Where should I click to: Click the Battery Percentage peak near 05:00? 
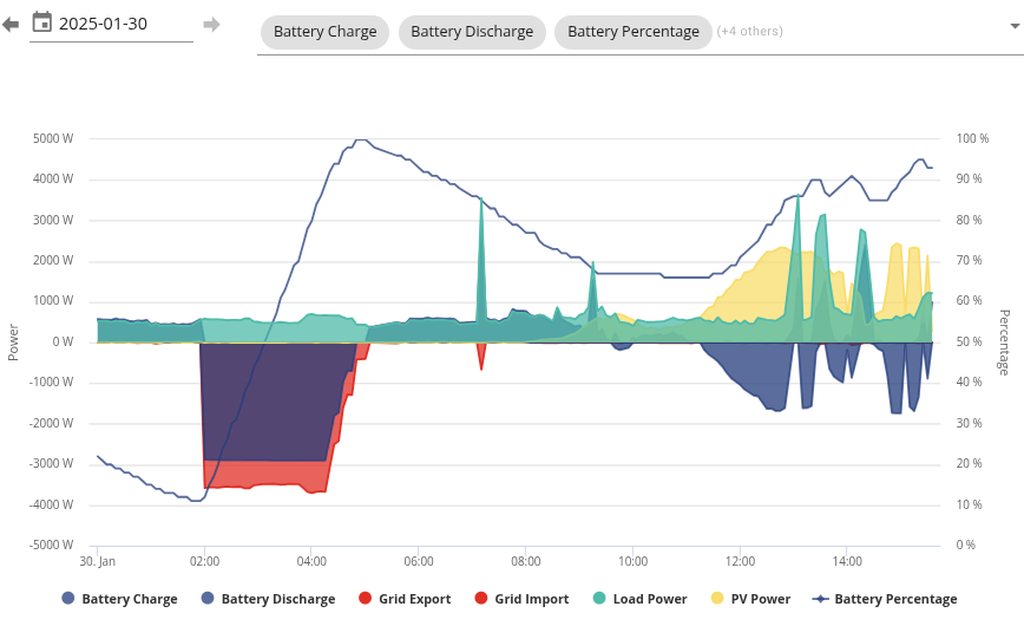click(360, 140)
